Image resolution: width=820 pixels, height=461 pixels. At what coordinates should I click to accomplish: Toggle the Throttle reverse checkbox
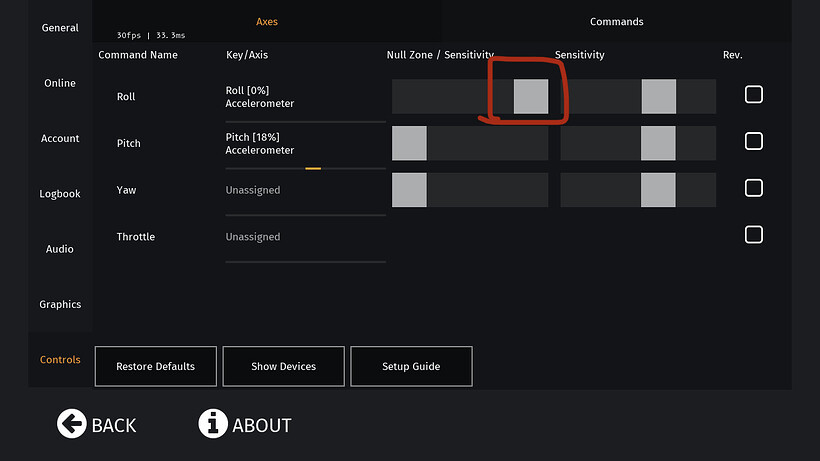pyautogui.click(x=754, y=235)
